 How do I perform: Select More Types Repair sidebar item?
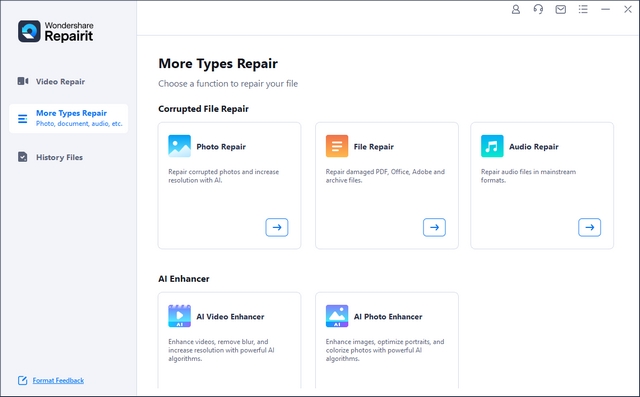(x=69, y=118)
